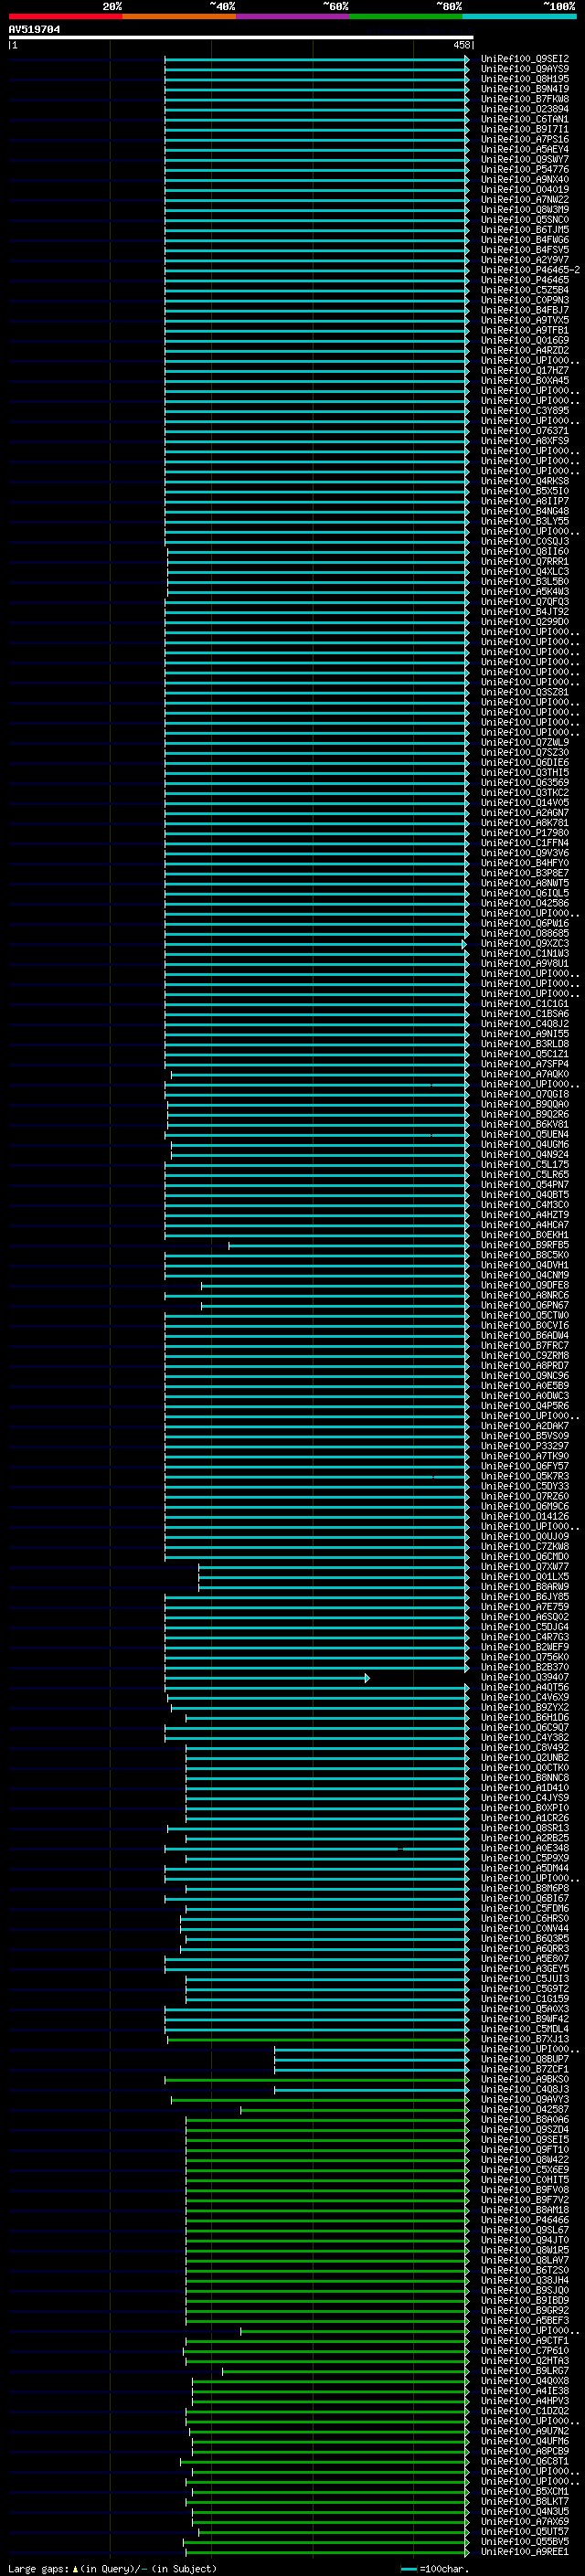This screenshot has width=585, height=2576.
Task: Select hit UniRef100_Q5UEN4
Action: (x=525, y=1134)
